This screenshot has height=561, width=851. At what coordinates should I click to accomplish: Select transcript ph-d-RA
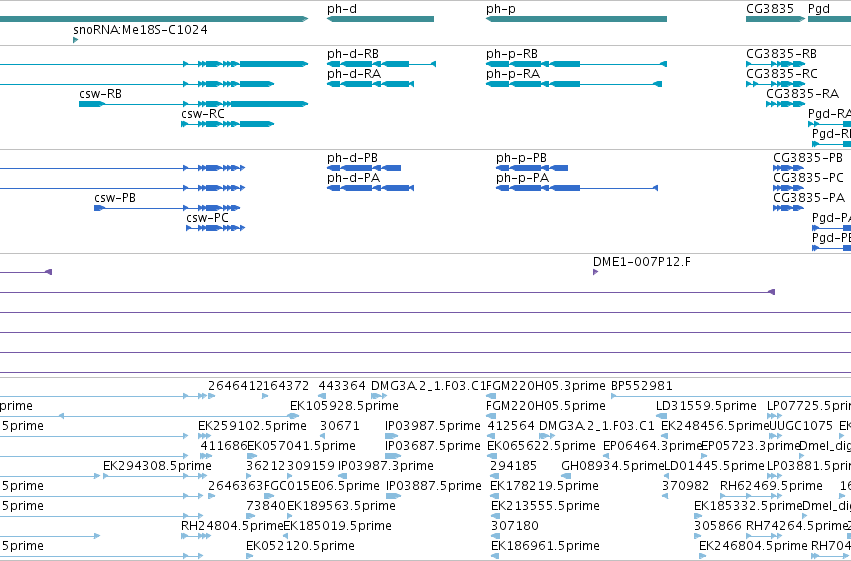tap(354, 74)
